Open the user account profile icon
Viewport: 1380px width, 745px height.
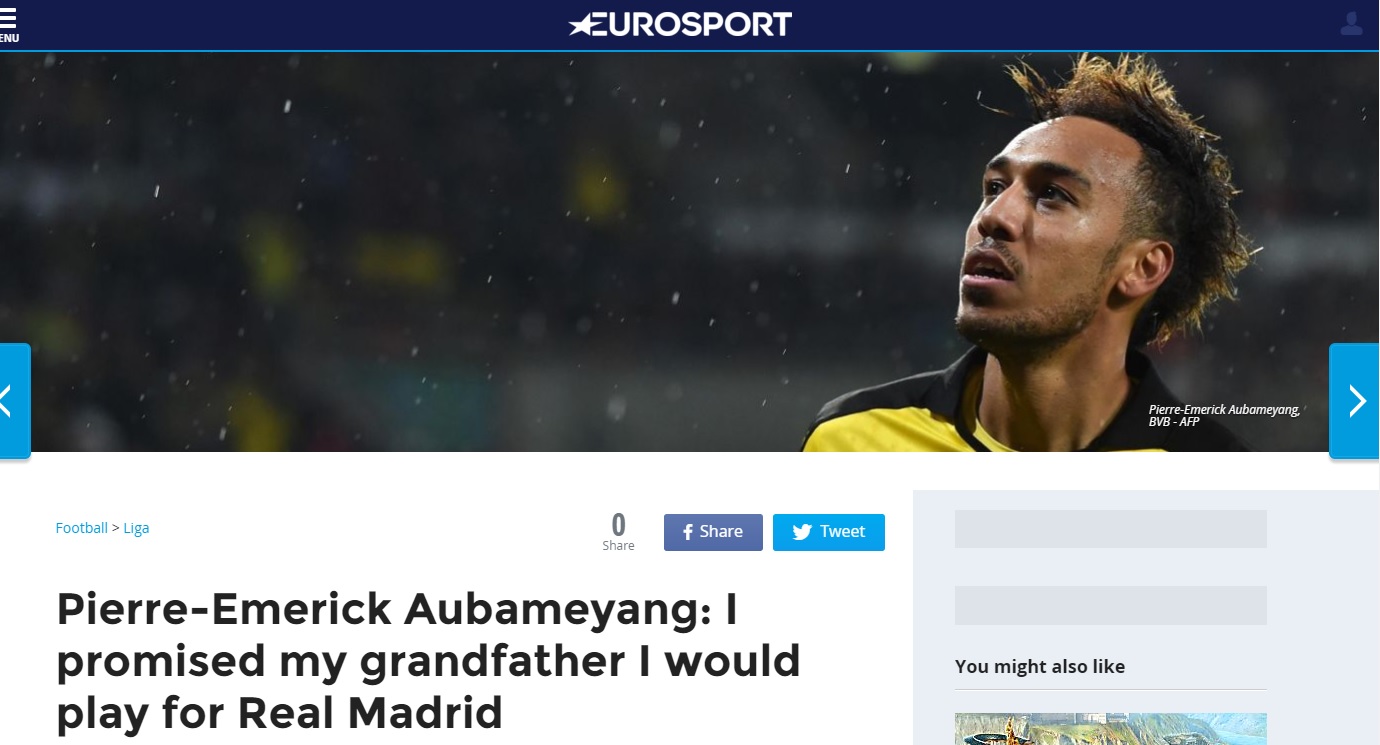1351,24
